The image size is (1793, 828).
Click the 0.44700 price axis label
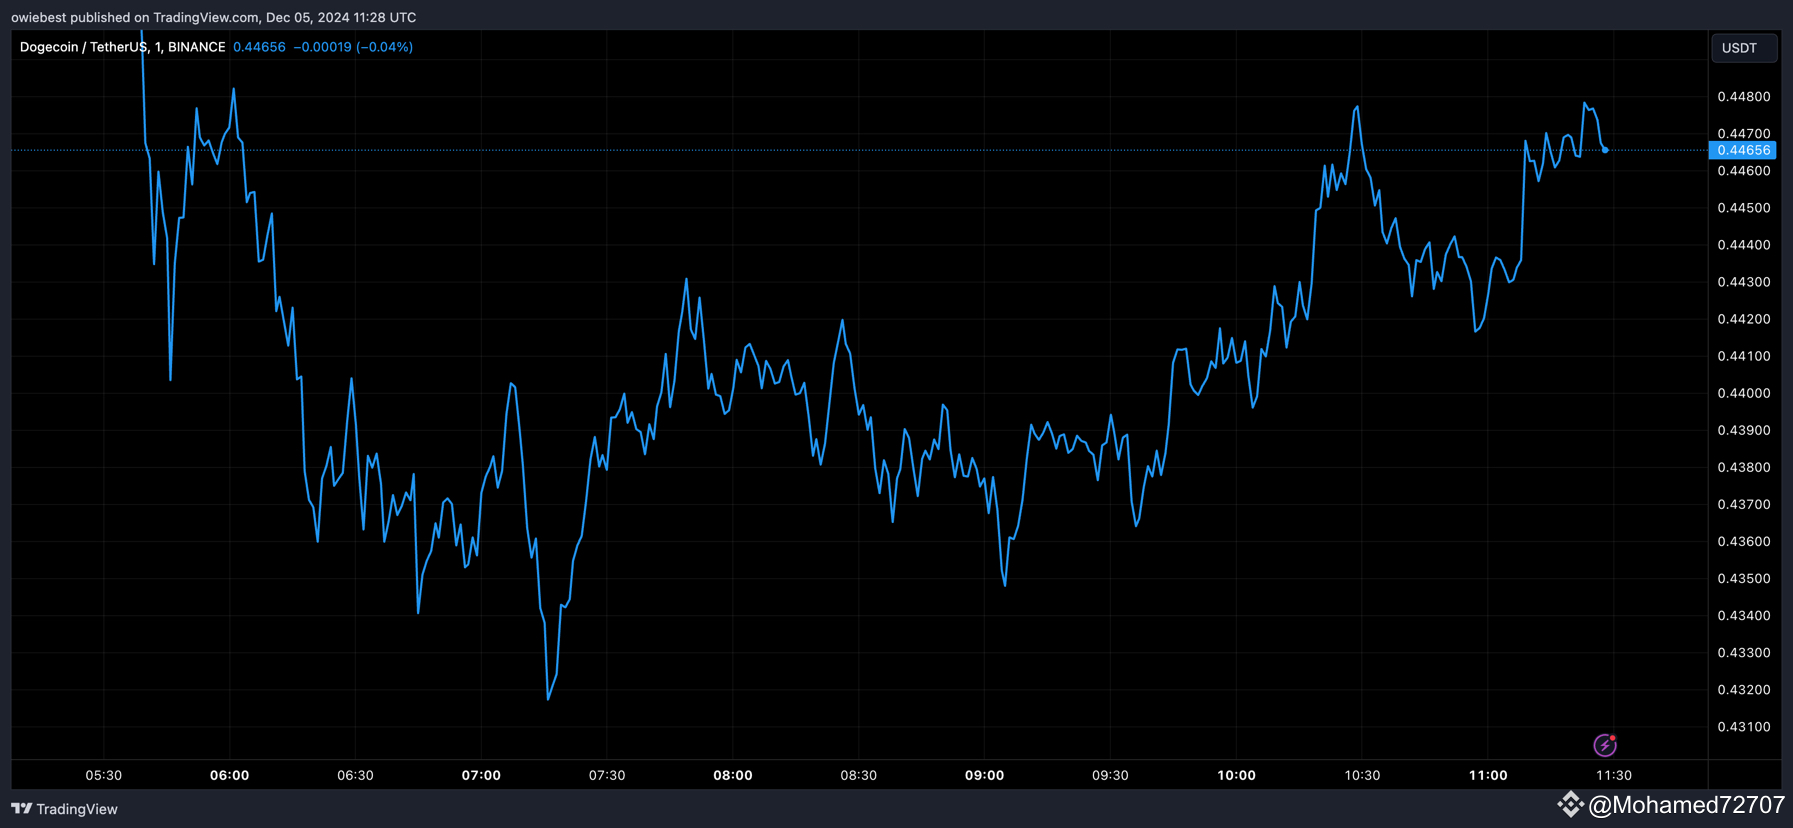pyautogui.click(x=1743, y=133)
